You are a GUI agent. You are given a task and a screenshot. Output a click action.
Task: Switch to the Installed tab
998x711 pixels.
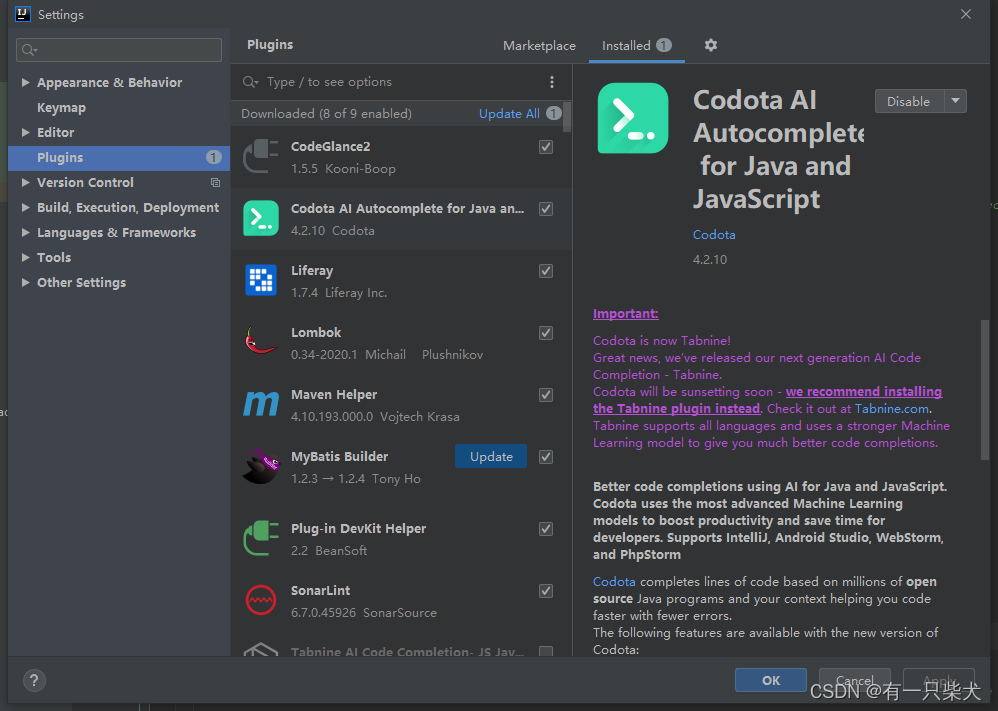pyautogui.click(x=626, y=46)
